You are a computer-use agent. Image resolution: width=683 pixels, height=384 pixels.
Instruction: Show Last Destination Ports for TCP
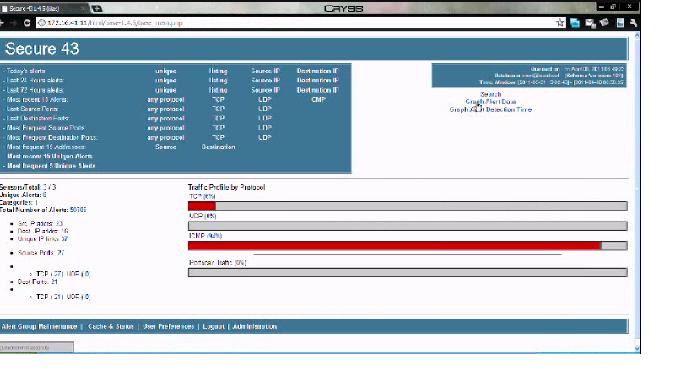(218, 118)
